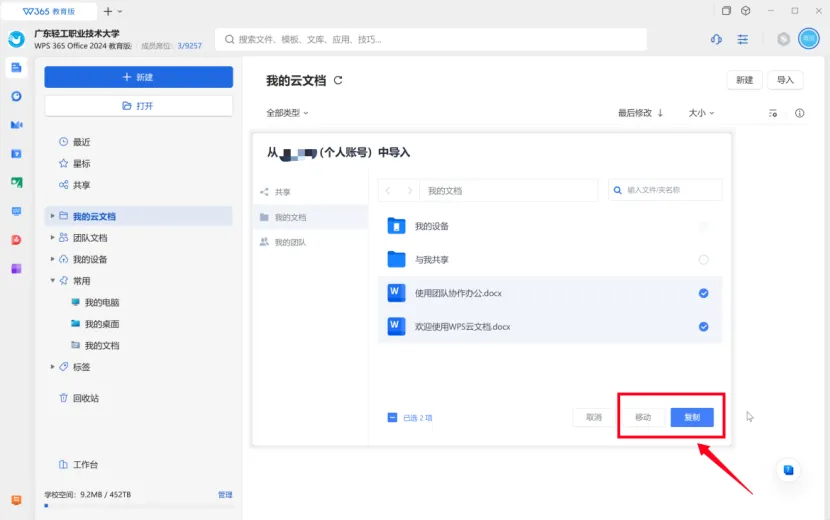Open the calendar icon in left rail
Viewport: 830px width, 520px height.
pos(16,154)
